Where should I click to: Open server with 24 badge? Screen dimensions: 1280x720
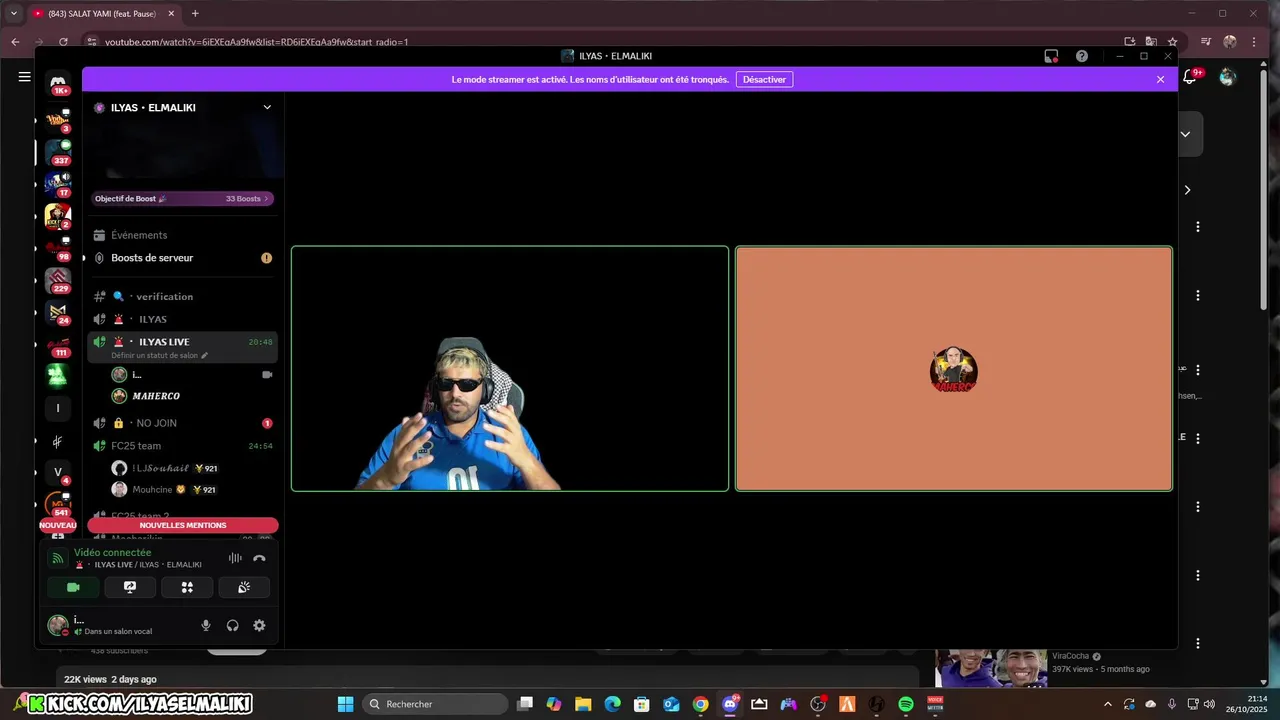[58, 312]
